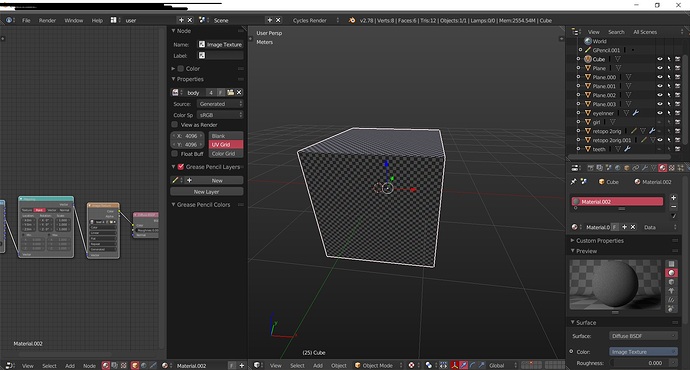Toggle the fake user F button for body image
The height and width of the screenshot is (370, 690).
pos(220,92)
